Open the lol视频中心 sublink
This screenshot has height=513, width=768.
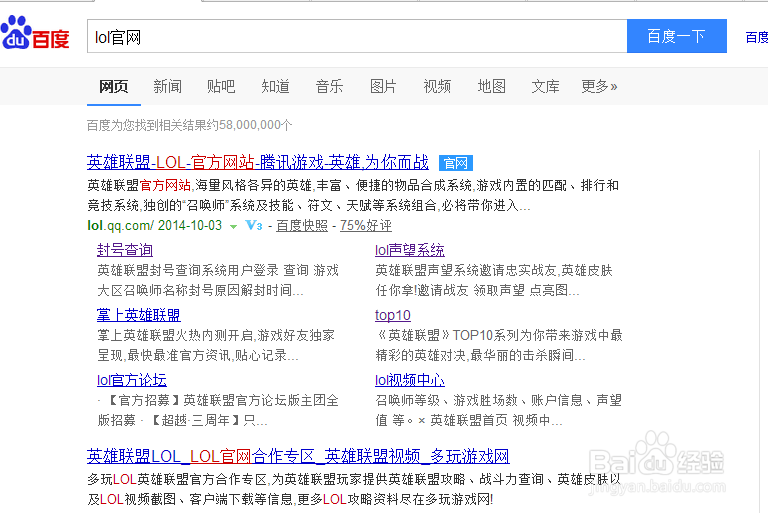coord(409,380)
